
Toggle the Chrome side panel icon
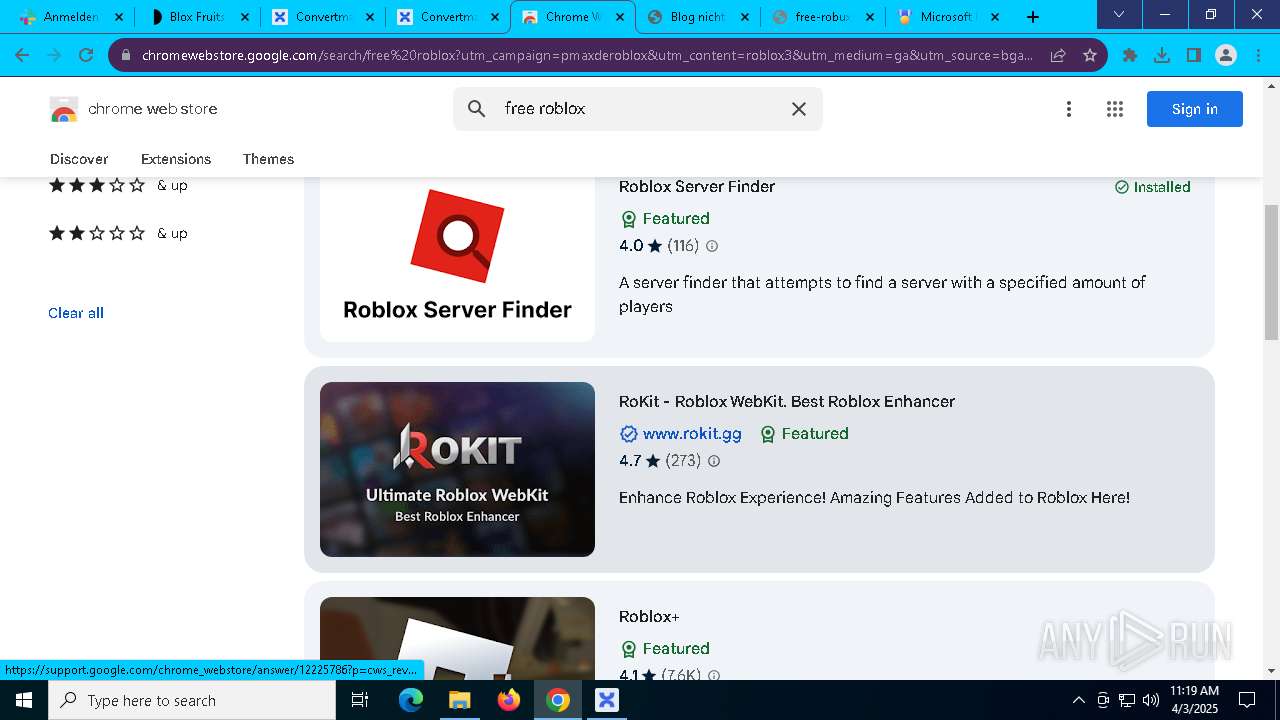[1194, 55]
